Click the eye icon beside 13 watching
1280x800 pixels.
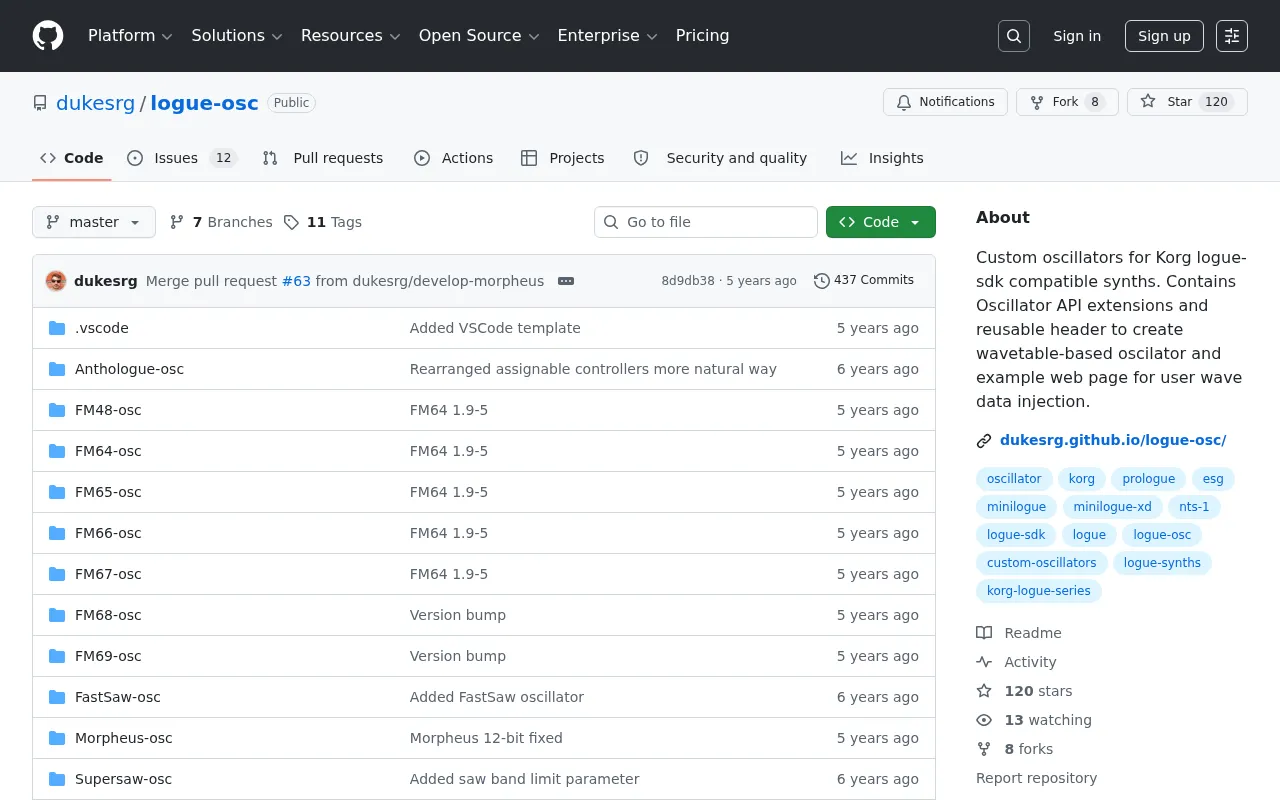984,720
